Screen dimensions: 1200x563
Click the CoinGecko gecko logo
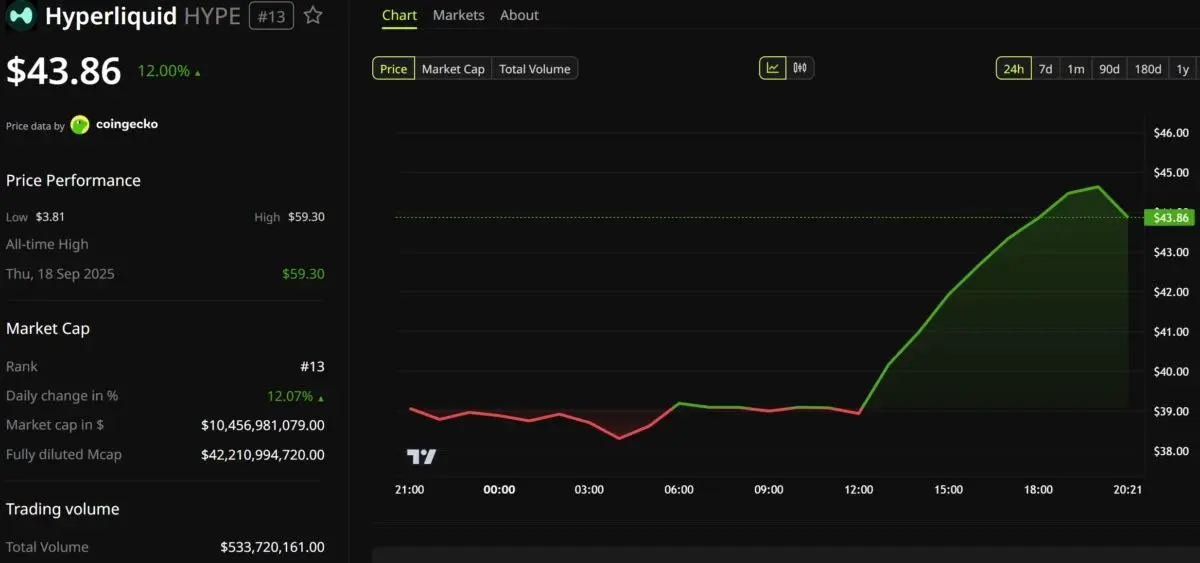[x=80, y=125]
